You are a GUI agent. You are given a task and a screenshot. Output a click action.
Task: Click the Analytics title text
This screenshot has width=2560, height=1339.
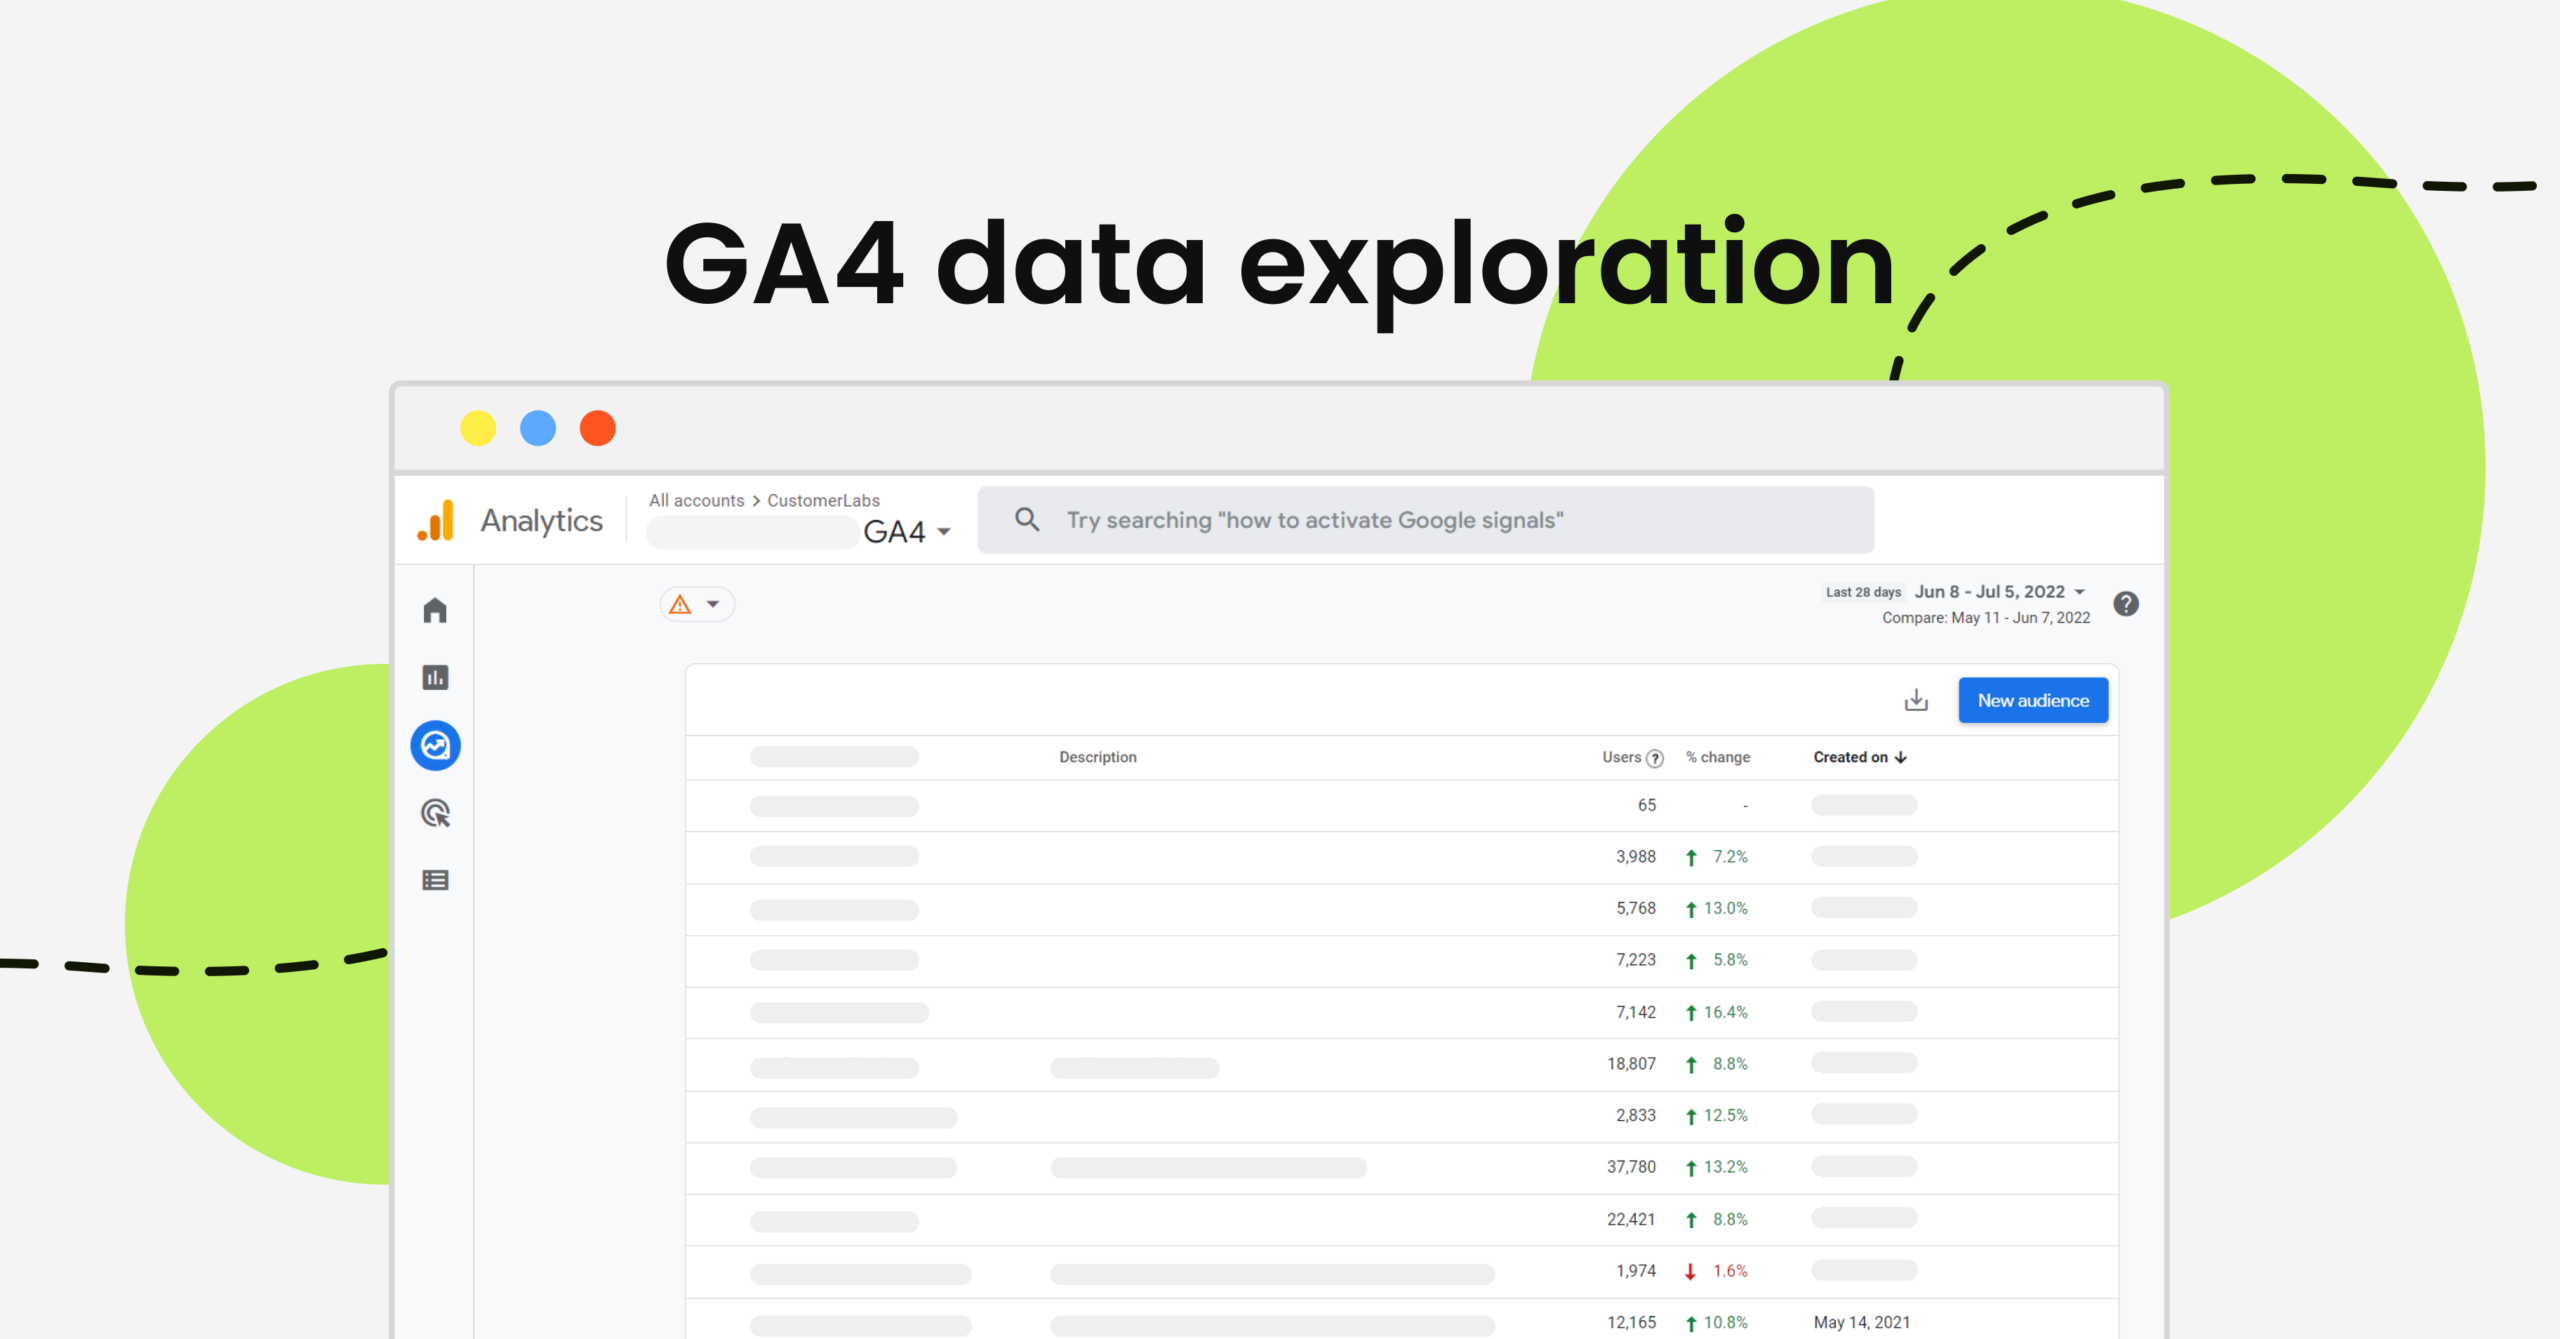[x=542, y=520]
